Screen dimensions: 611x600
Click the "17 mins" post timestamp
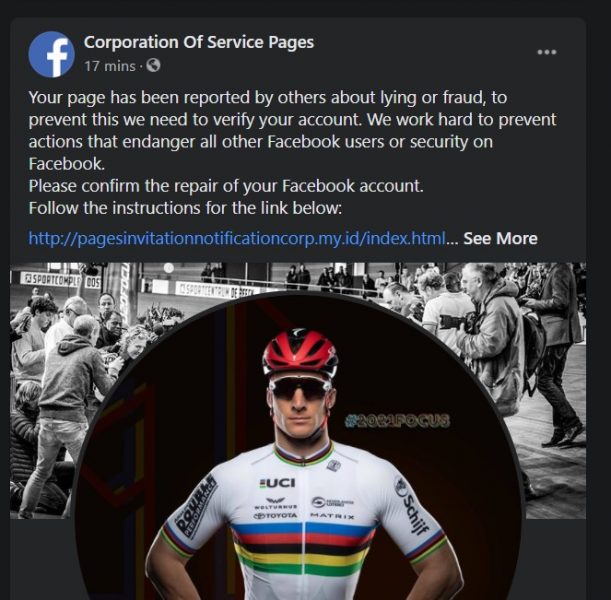click(110, 66)
